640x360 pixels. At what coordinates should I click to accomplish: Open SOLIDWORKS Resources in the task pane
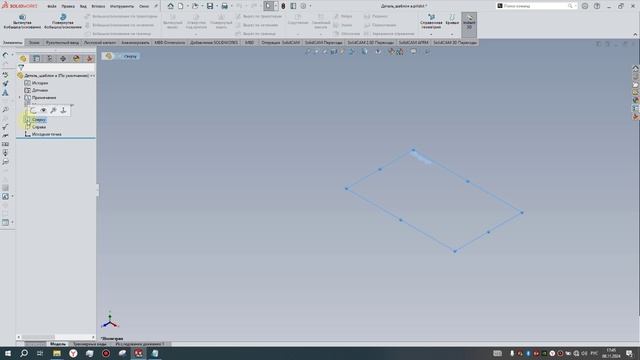tap(636, 68)
